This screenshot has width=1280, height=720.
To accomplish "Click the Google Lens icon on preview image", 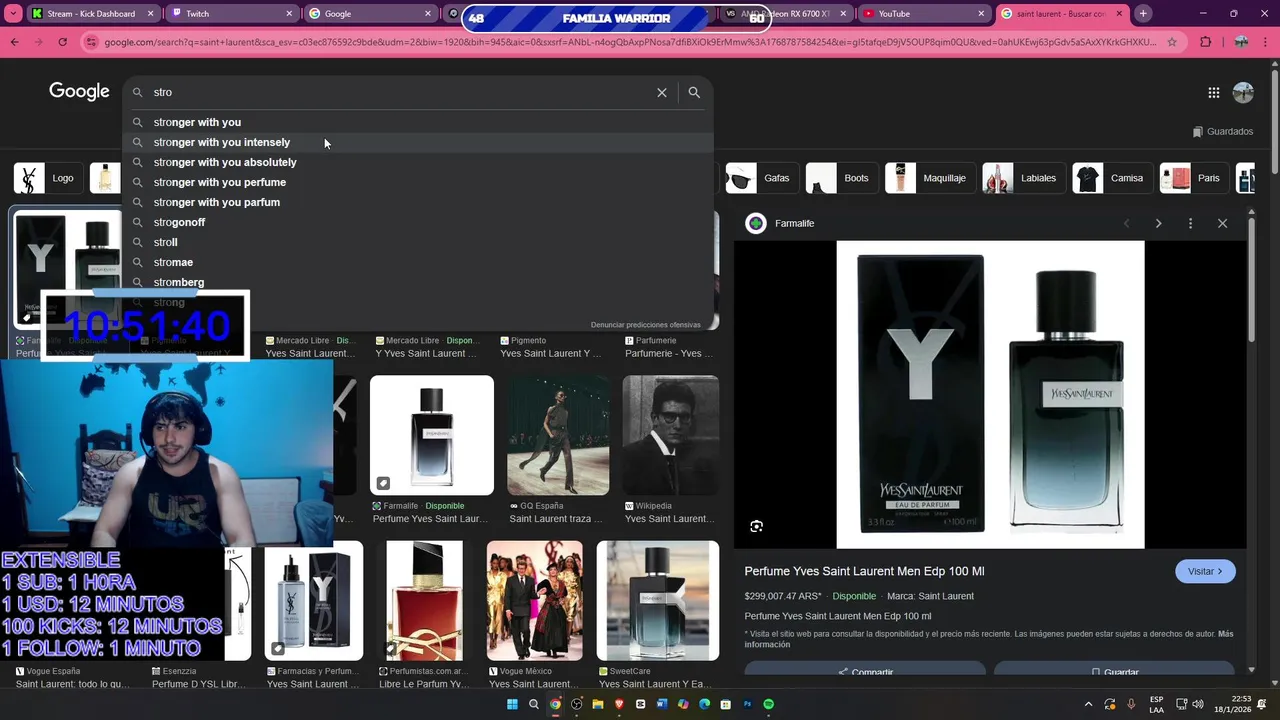I will coord(757,526).
